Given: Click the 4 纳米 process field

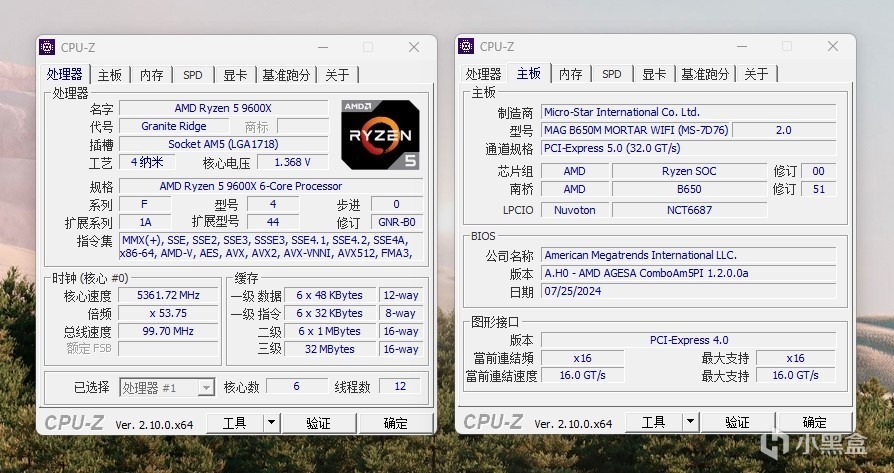Looking at the screenshot, I should click(x=147, y=162).
